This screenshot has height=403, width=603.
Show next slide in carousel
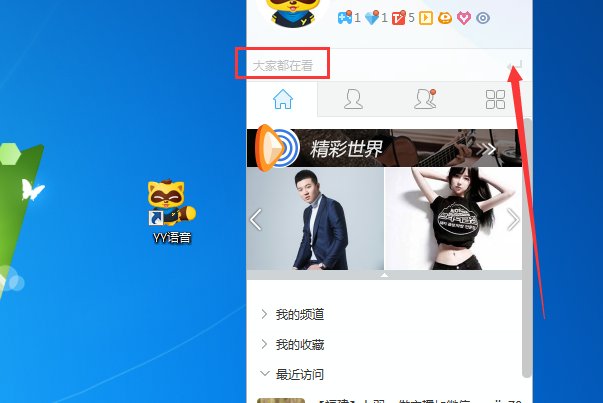(513, 220)
